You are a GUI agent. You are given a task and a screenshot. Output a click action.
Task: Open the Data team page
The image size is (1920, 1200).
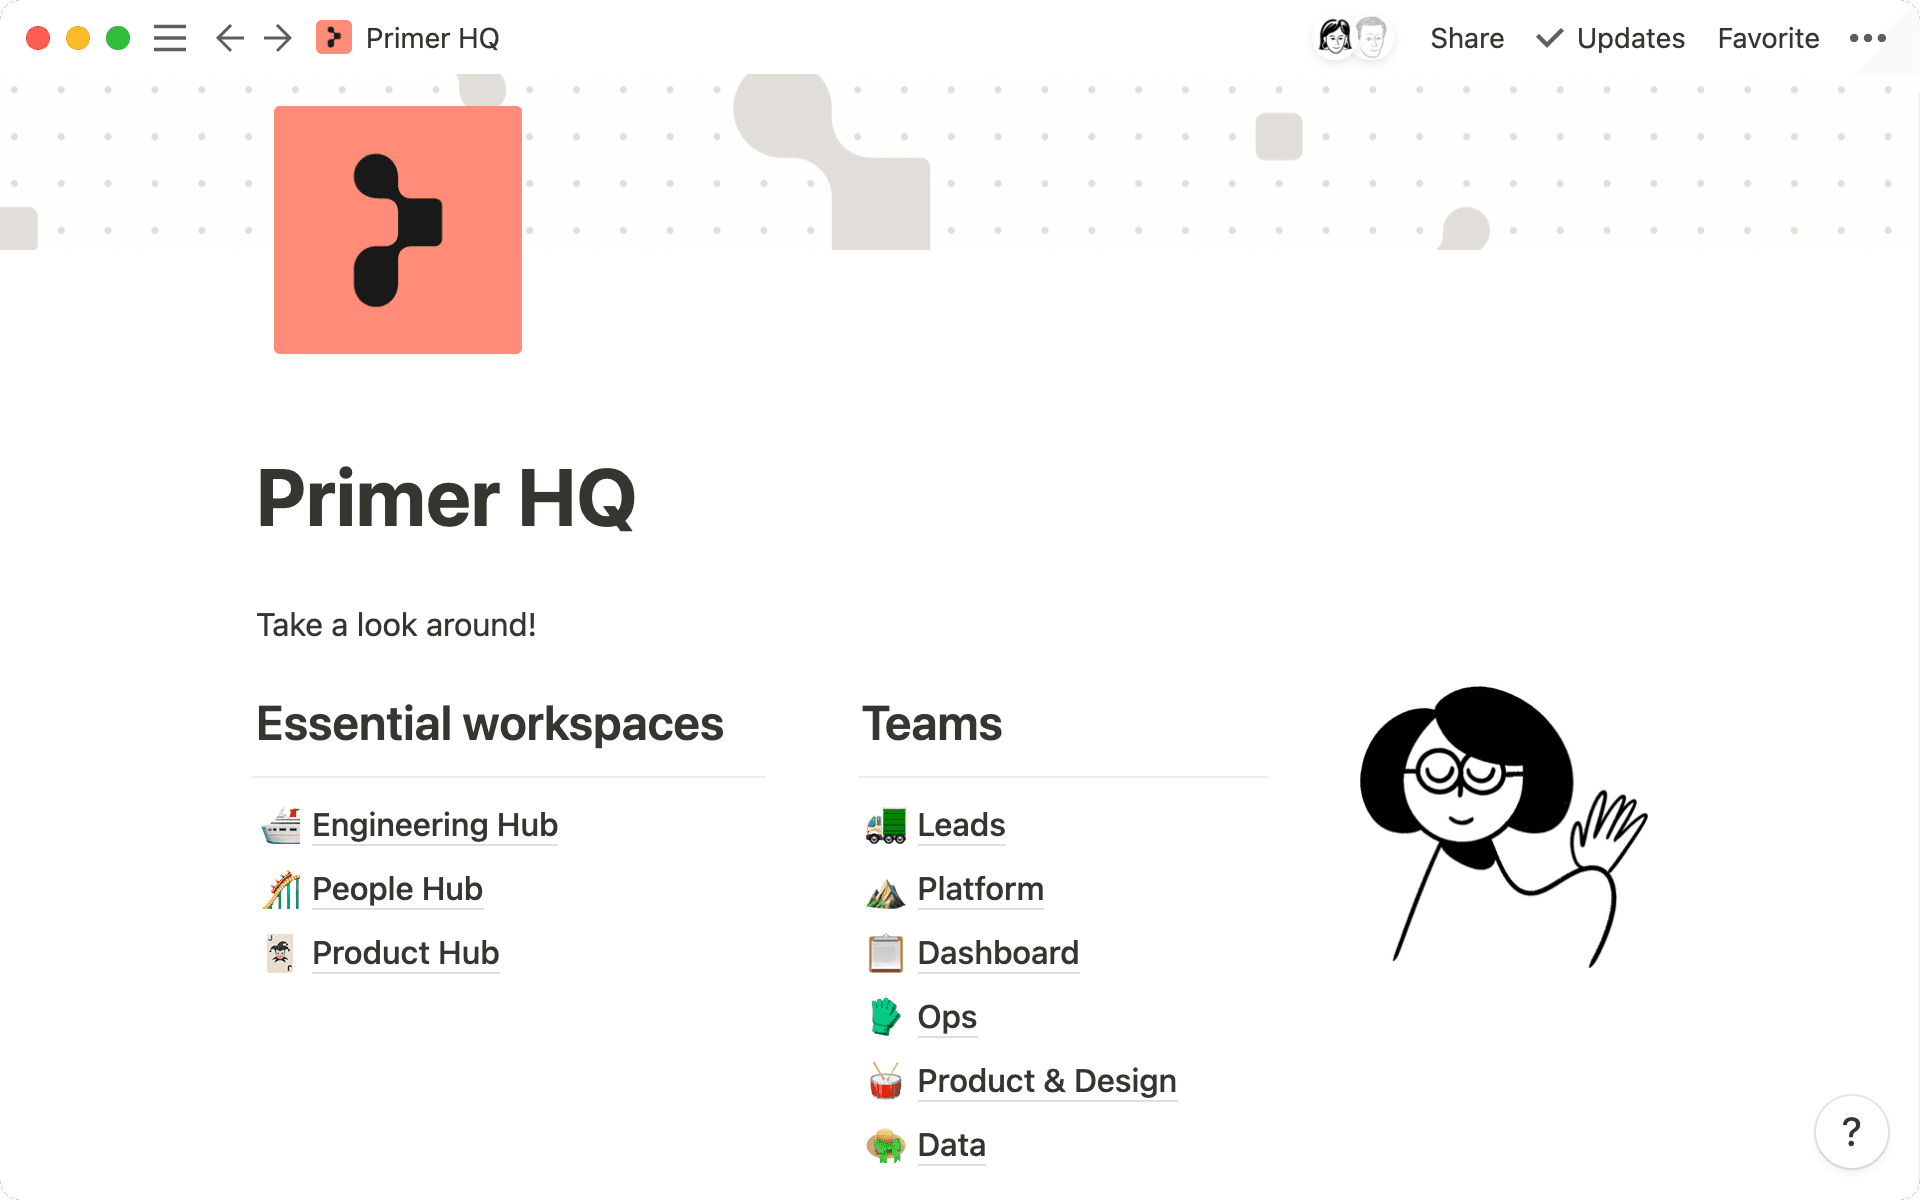click(951, 1145)
